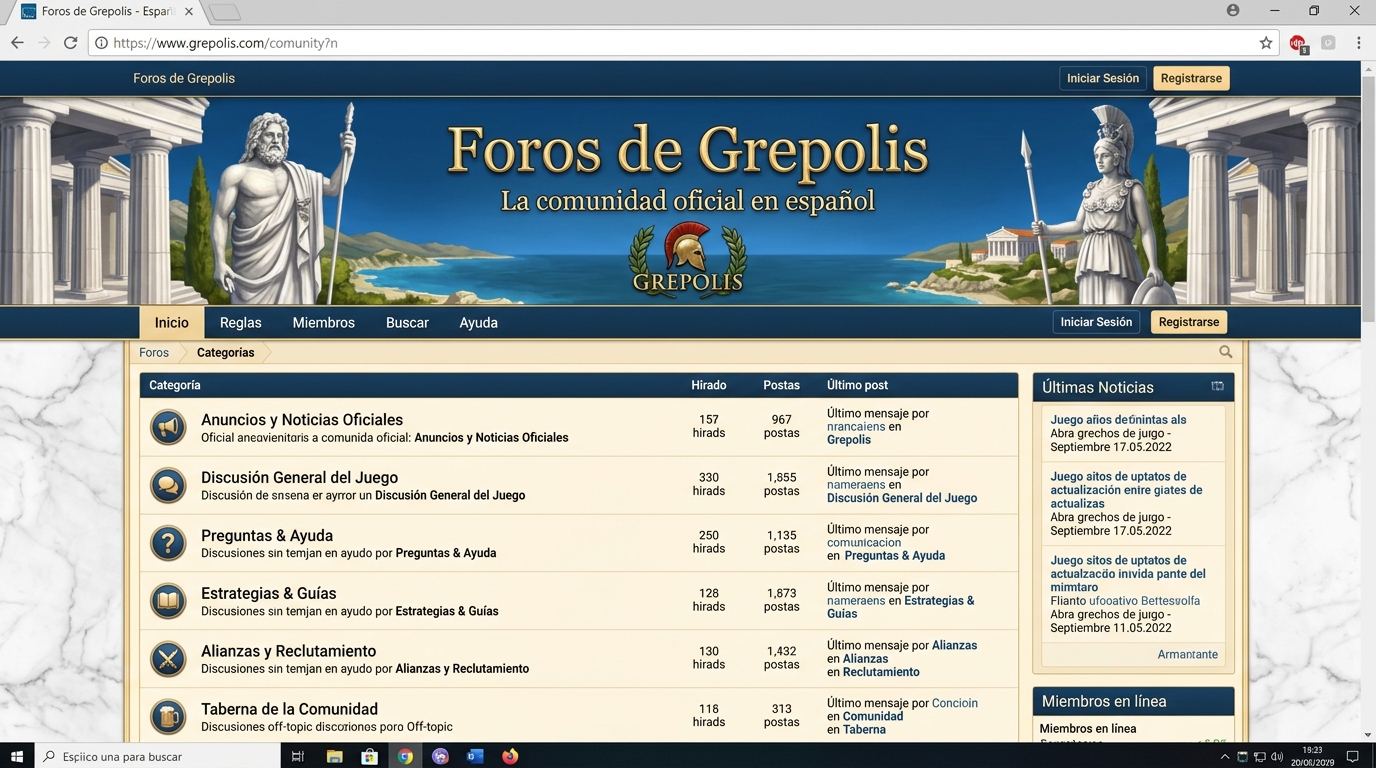Open Outlook from the taskbar
The width and height of the screenshot is (1376, 768).
(475, 757)
